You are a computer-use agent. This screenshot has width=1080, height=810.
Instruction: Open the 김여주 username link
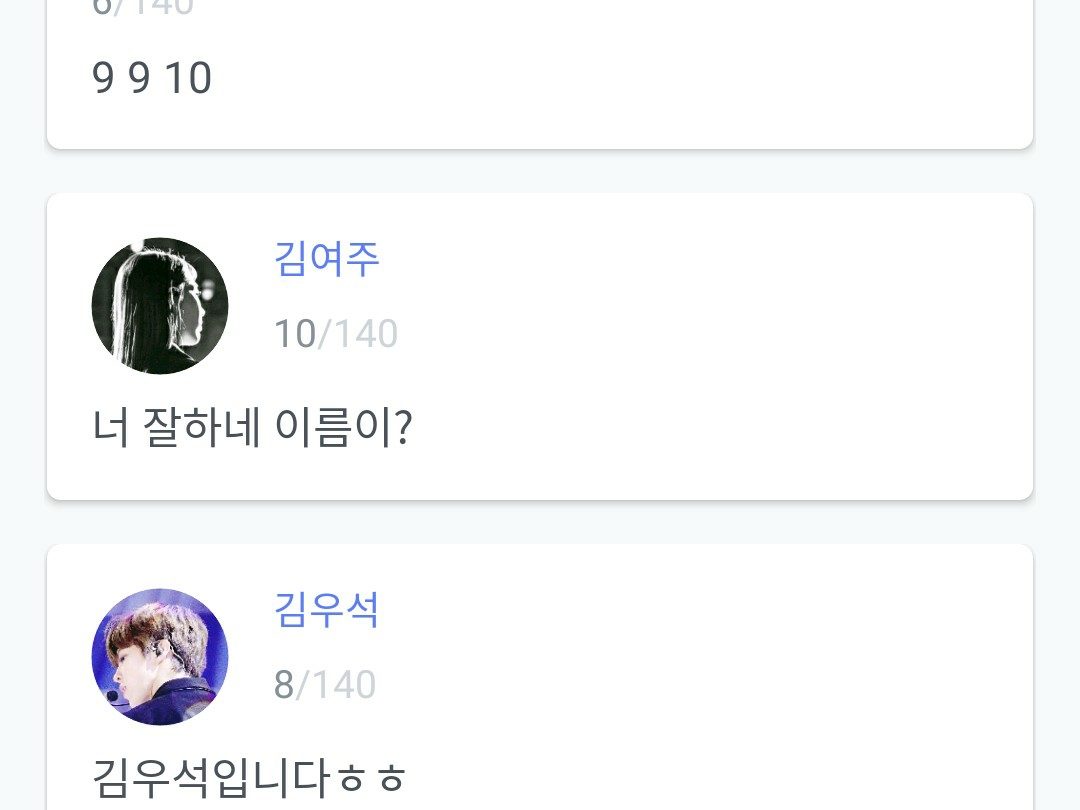coord(327,259)
